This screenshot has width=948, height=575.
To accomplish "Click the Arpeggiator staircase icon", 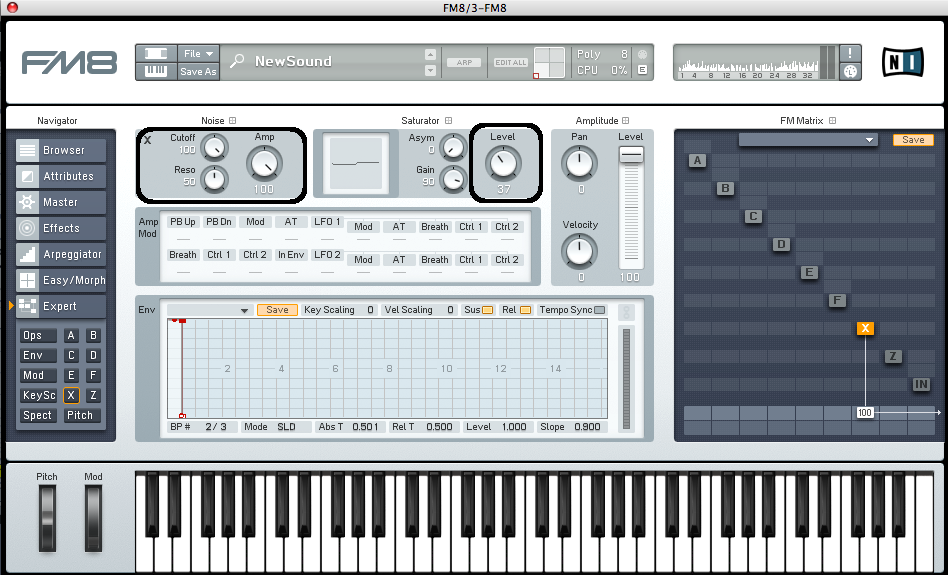I will 27,254.
